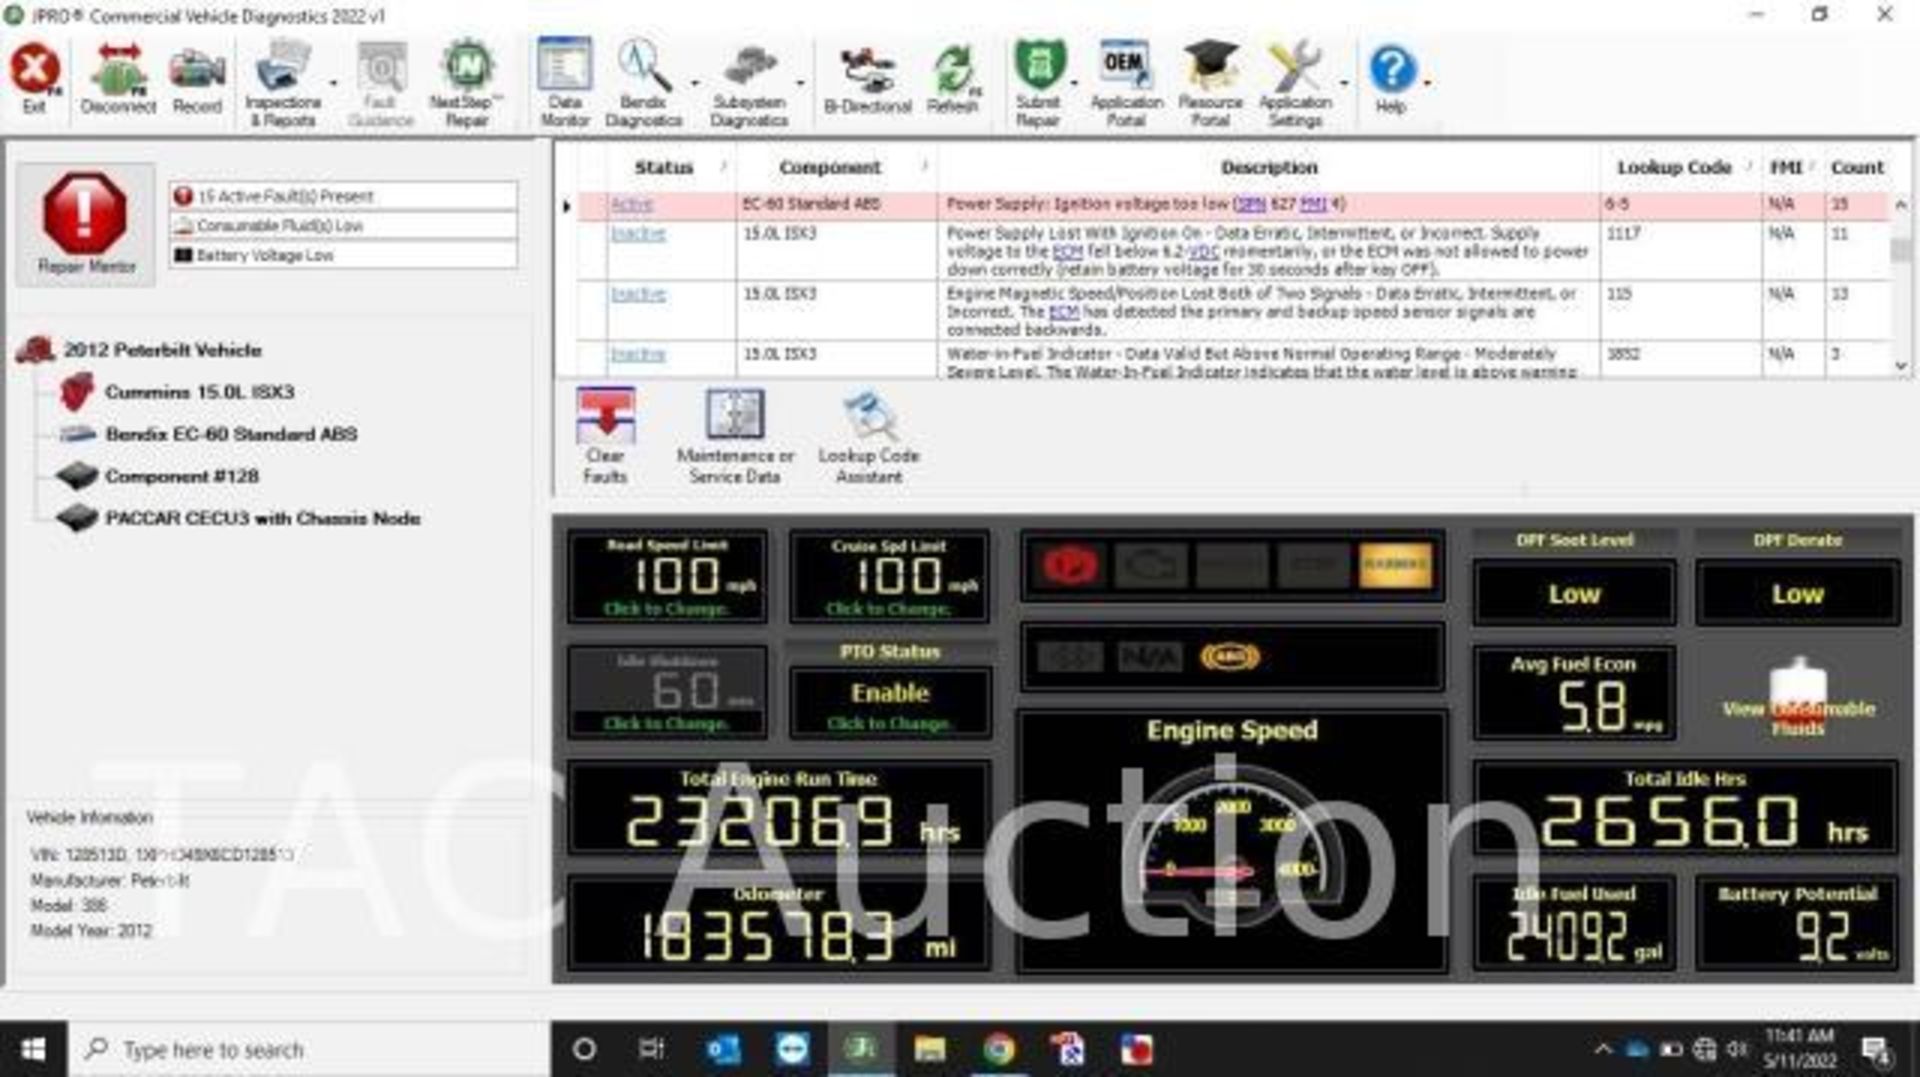This screenshot has width=1920, height=1077.
Task: Open Submit Repair dropdown arrow
Action: [1074, 84]
